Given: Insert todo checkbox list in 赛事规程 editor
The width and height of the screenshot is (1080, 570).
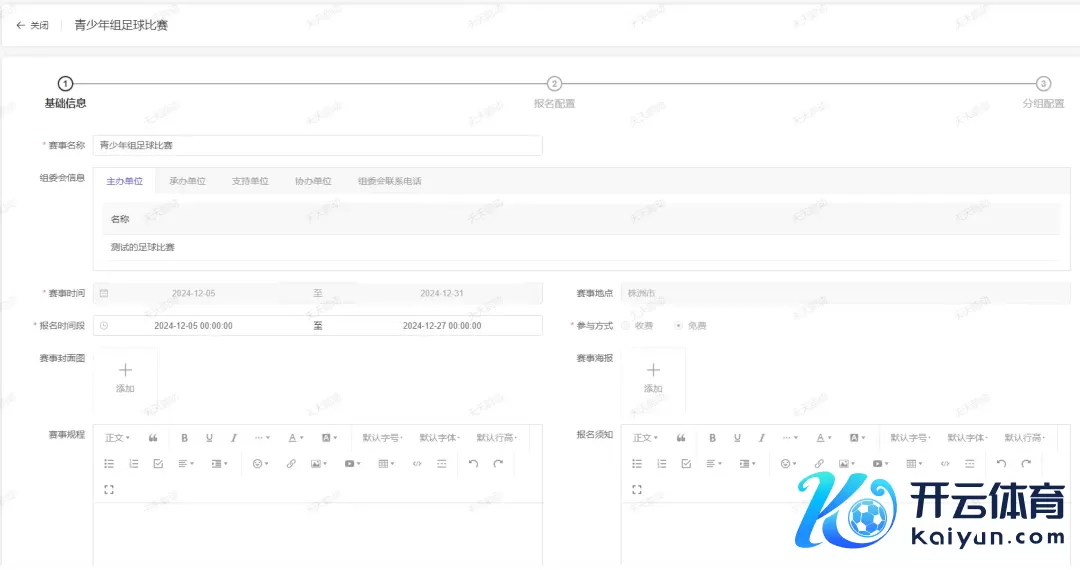Looking at the screenshot, I should coord(158,464).
